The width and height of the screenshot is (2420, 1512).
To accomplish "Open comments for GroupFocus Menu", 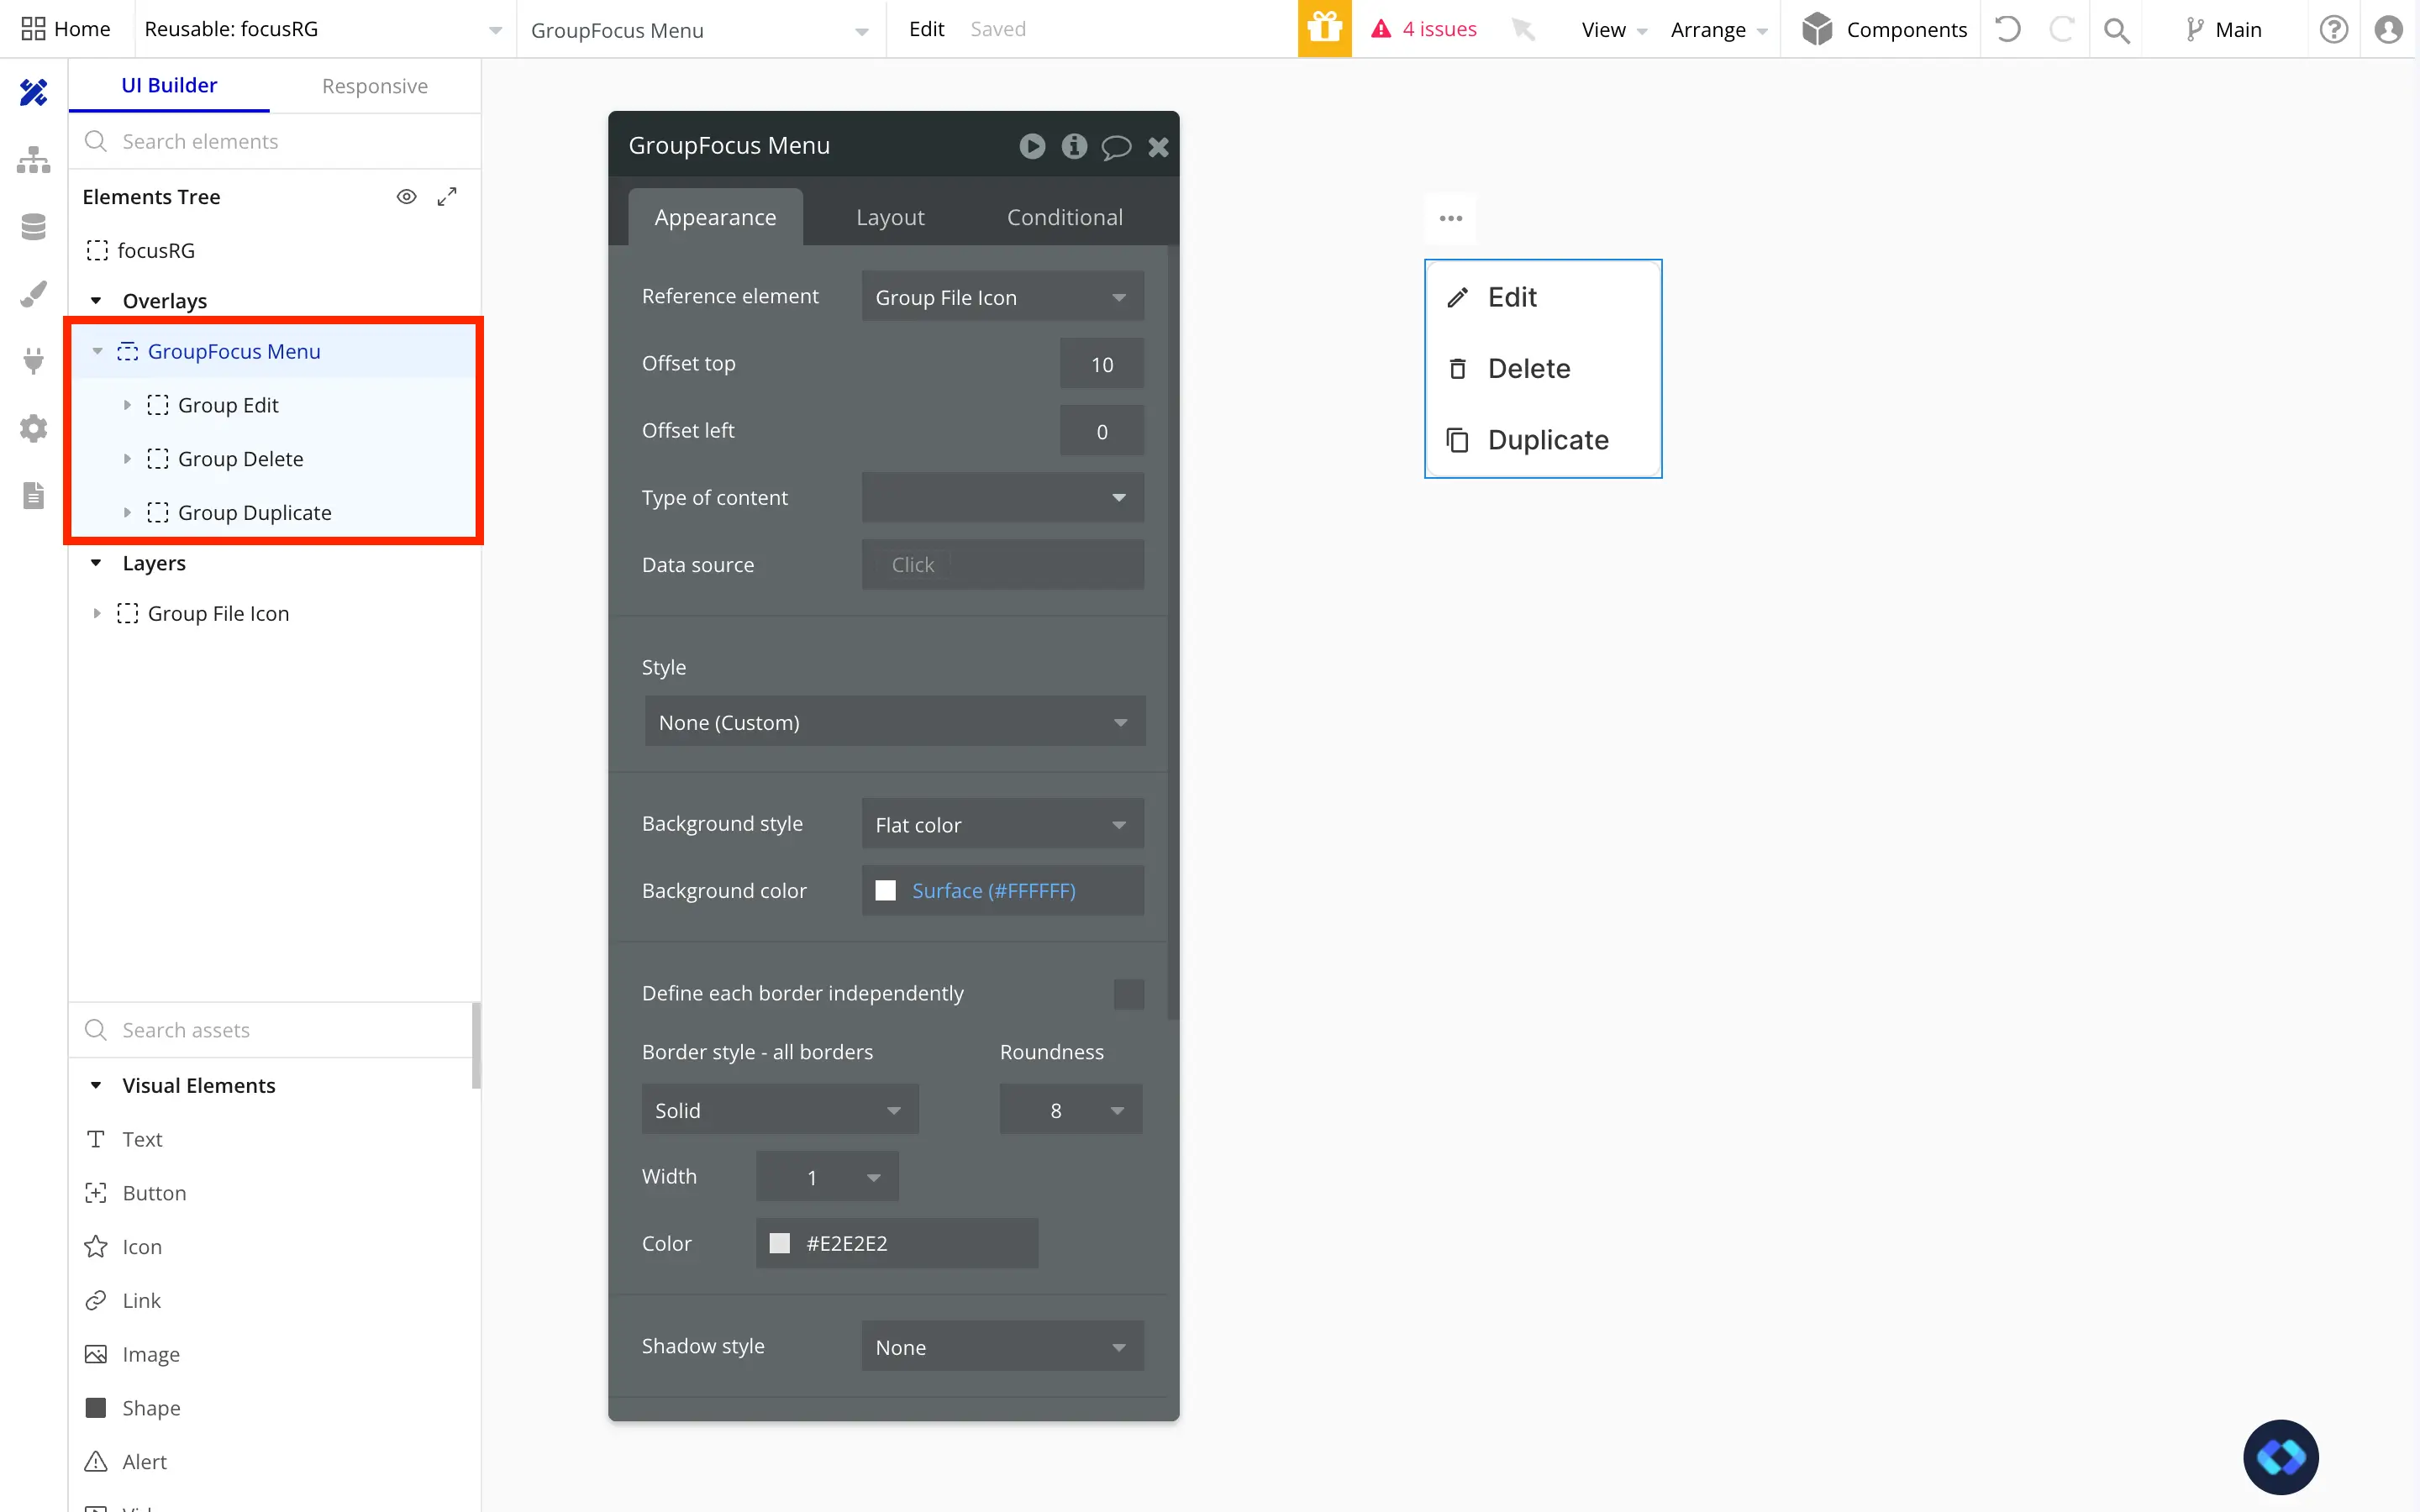I will click(1116, 146).
